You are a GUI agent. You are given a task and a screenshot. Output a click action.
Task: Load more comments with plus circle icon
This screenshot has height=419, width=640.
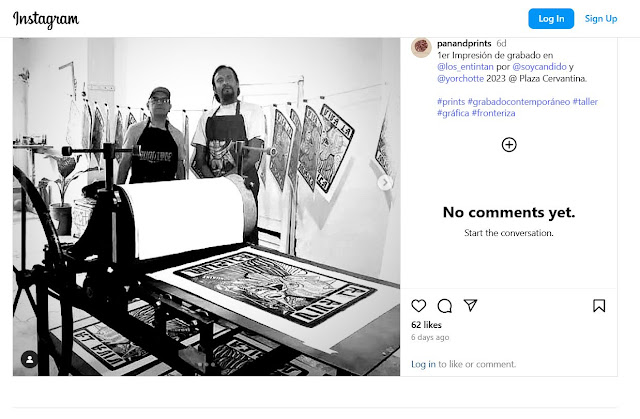(509, 144)
